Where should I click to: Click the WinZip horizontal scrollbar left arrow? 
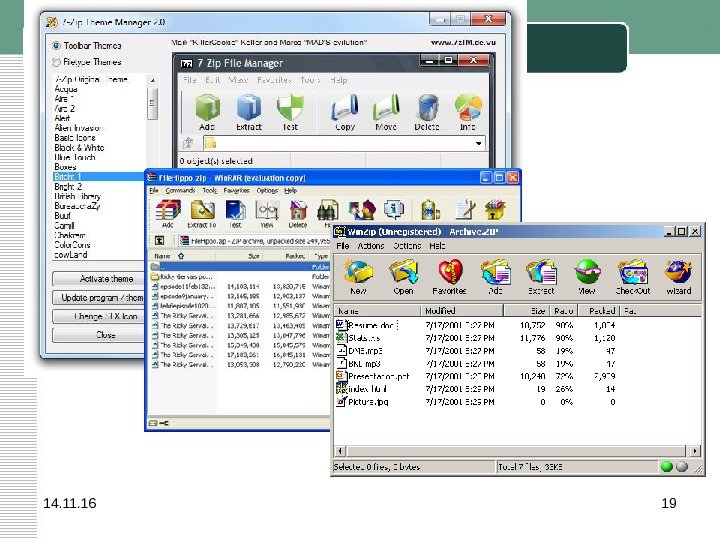340,451
